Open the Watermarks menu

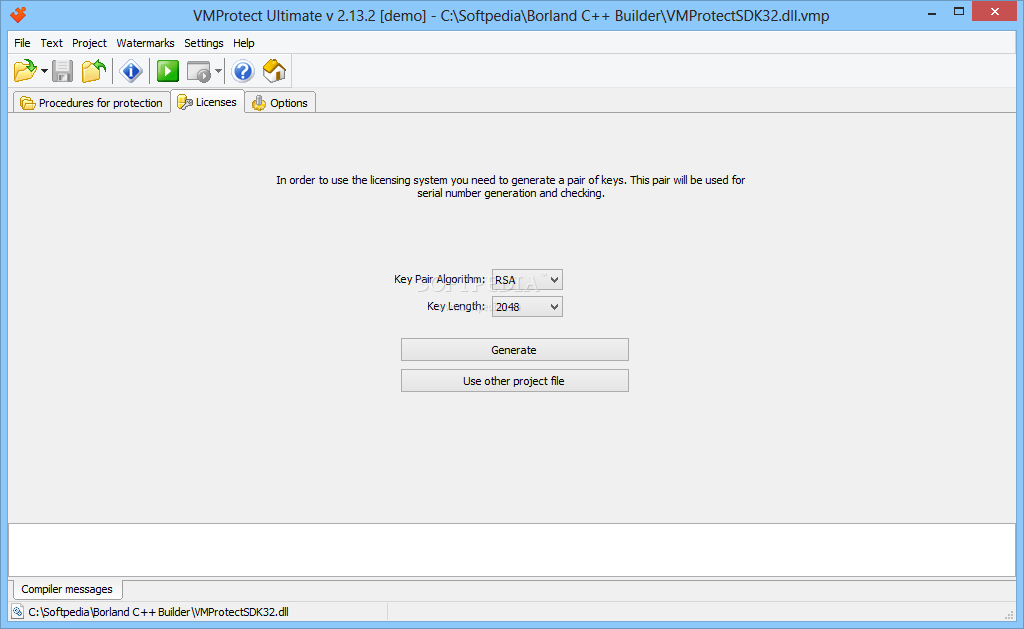point(145,43)
